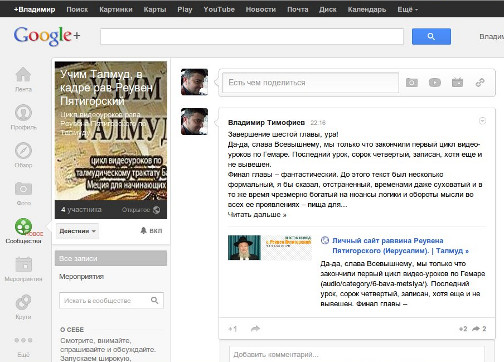Open author Владимир Тимофеев profile link
The width and height of the screenshot is (504, 362).
point(266,123)
